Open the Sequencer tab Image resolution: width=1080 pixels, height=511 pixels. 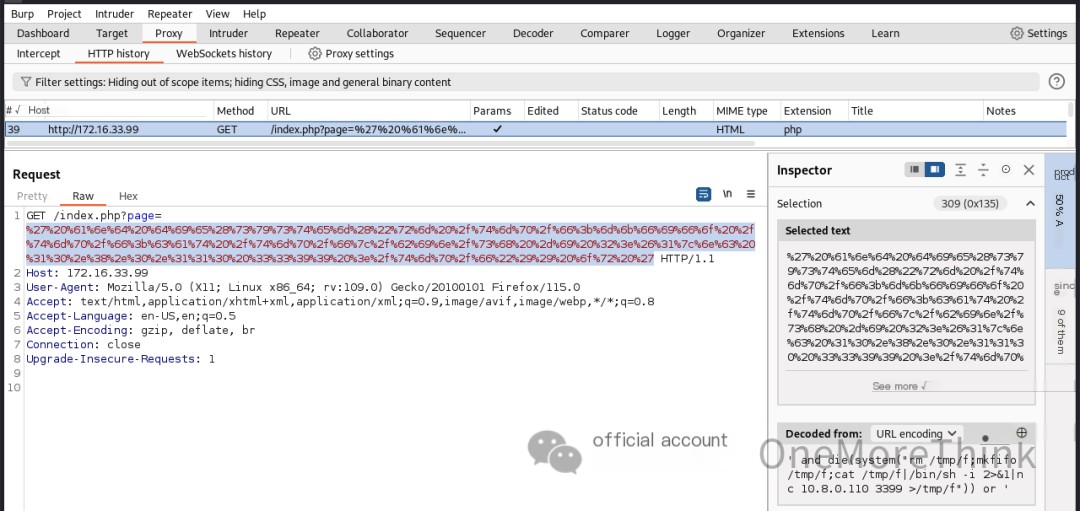coord(460,33)
